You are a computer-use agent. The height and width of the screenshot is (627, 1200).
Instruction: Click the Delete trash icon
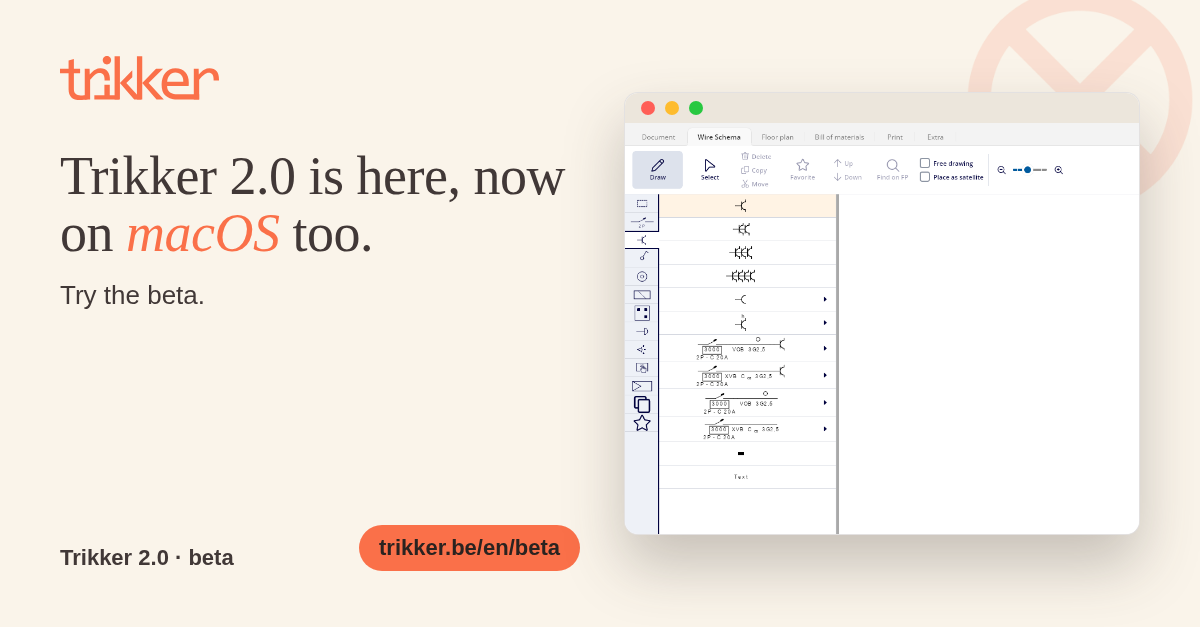click(x=745, y=156)
